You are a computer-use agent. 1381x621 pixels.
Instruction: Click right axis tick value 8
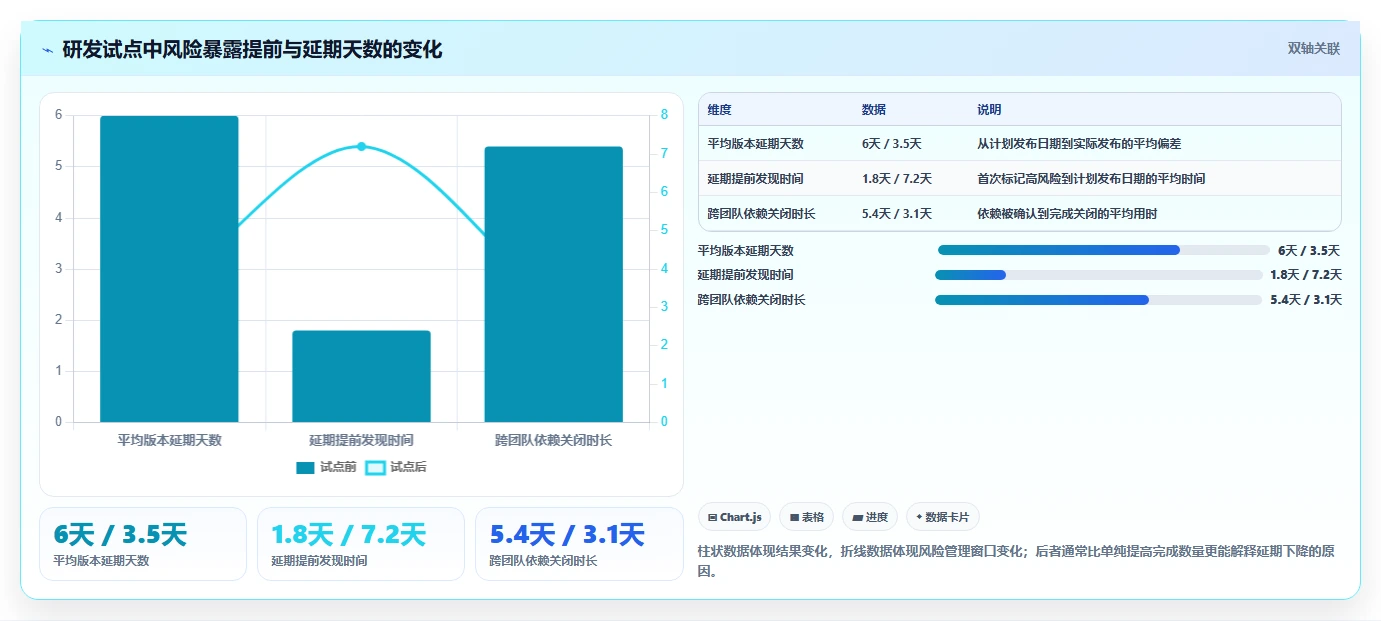tap(664, 115)
